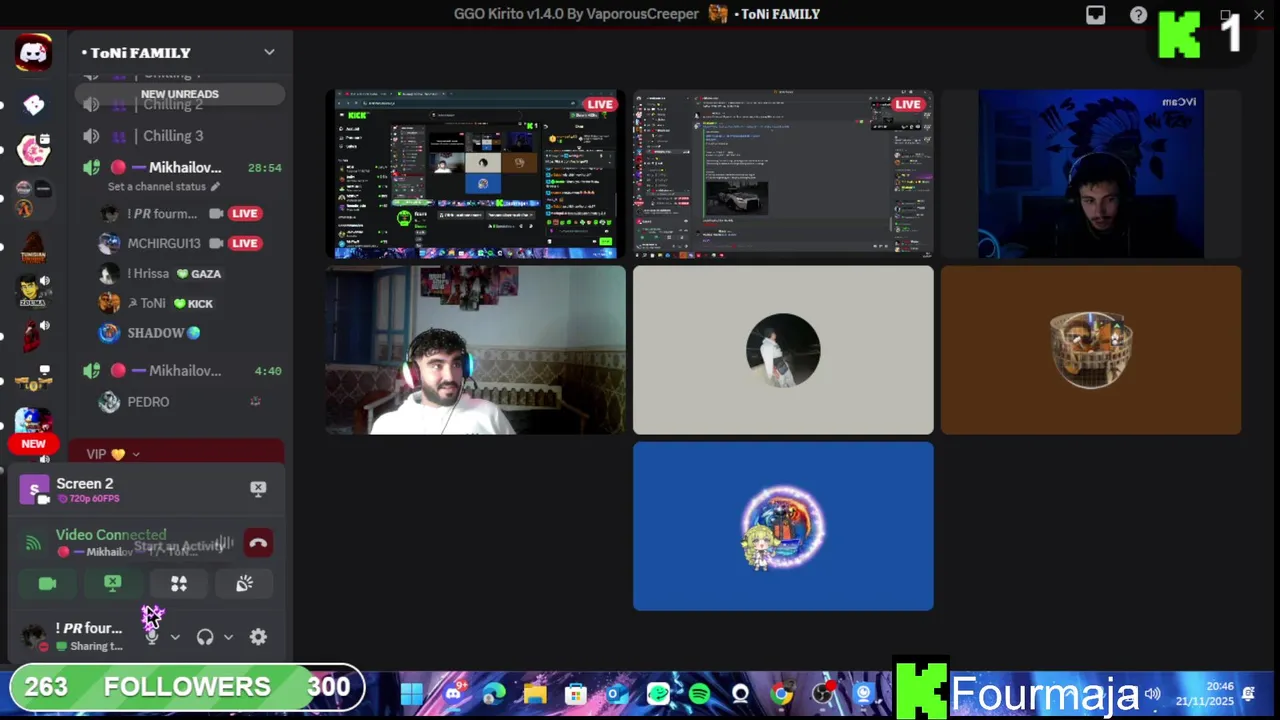Open Discord home direct messages icon
The image size is (1280, 720).
pyautogui.click(x=33, y=52)
